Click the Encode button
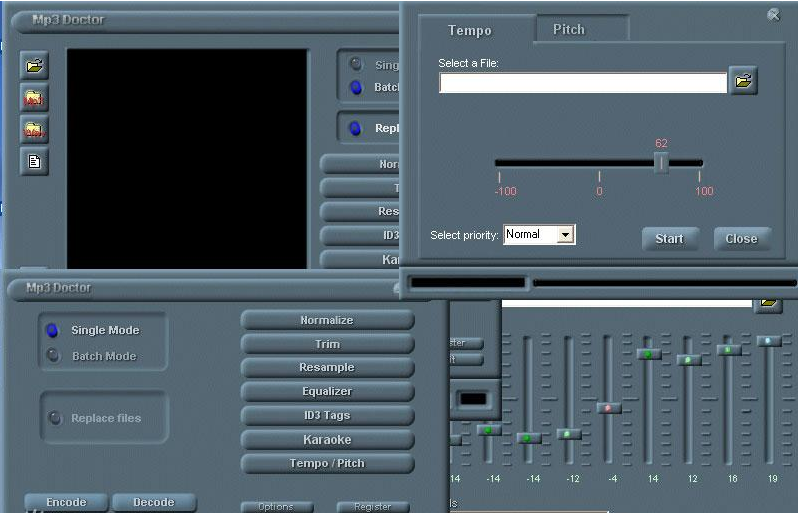The image size is (798, 513). pyautogui.click(x=66, y=502)
